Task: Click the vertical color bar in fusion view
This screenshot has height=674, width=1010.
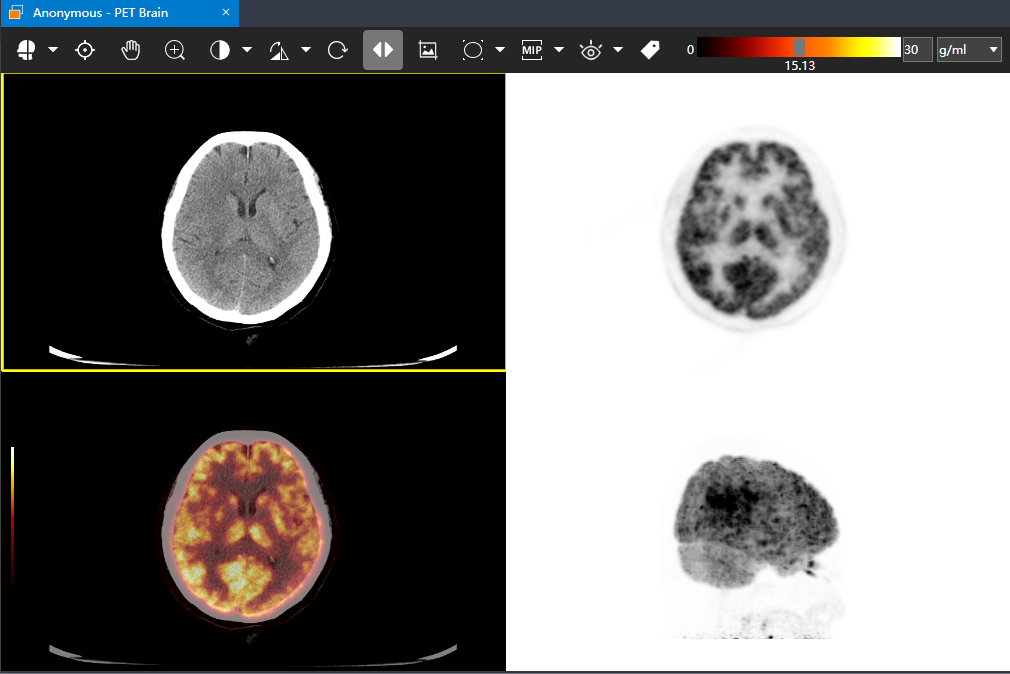Action: click(x=12, y=515)
